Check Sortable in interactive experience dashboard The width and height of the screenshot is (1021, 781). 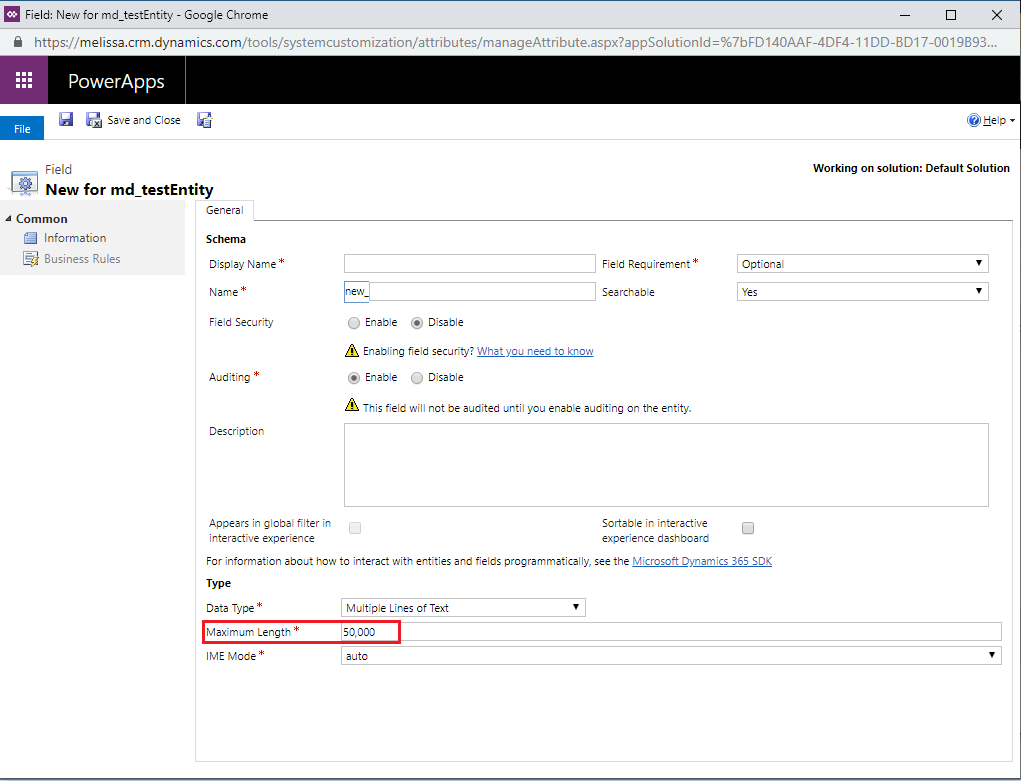pyautogui.click(x=748, y=528)
